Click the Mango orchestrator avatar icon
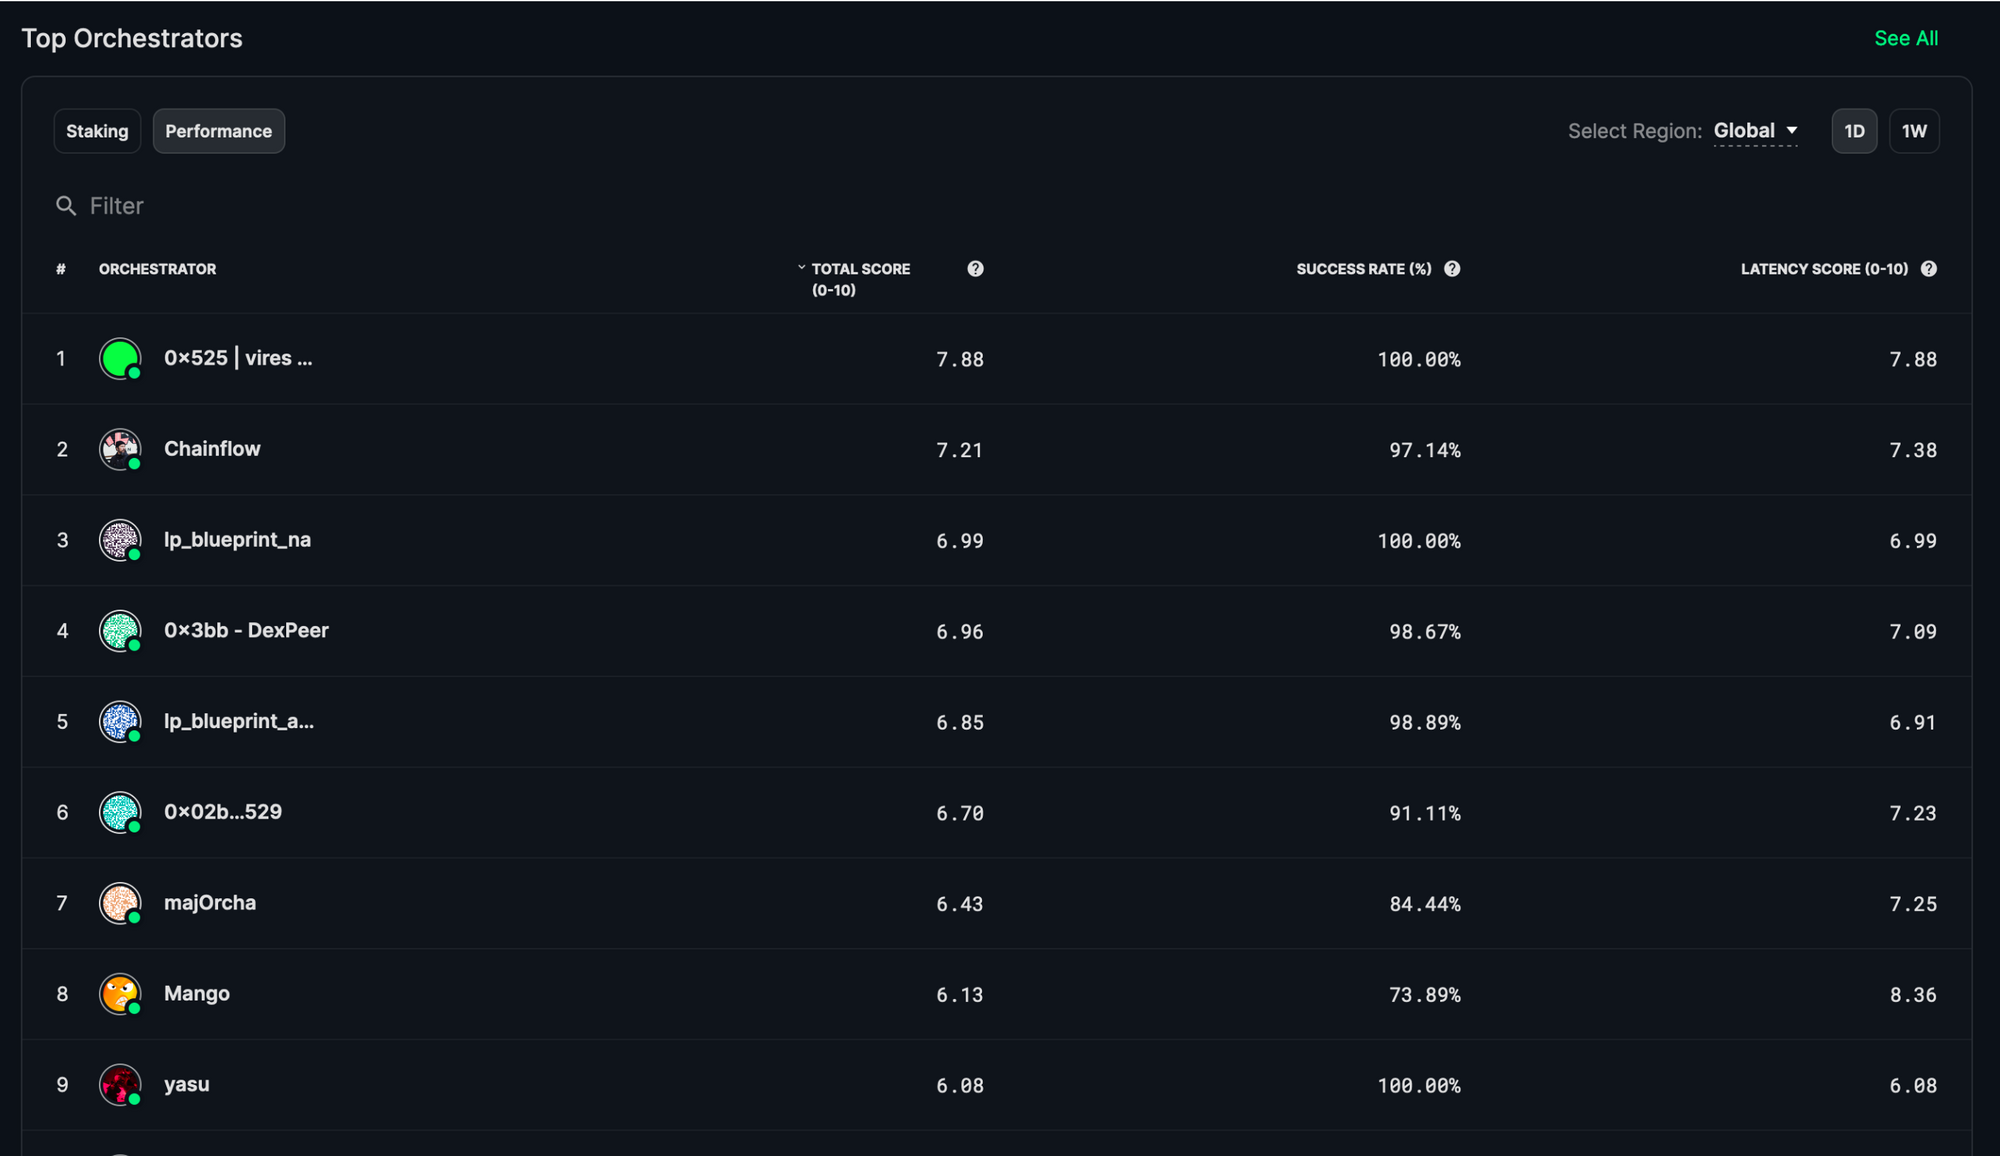The image size is (2000, 1156). click(x=121, y=992)
